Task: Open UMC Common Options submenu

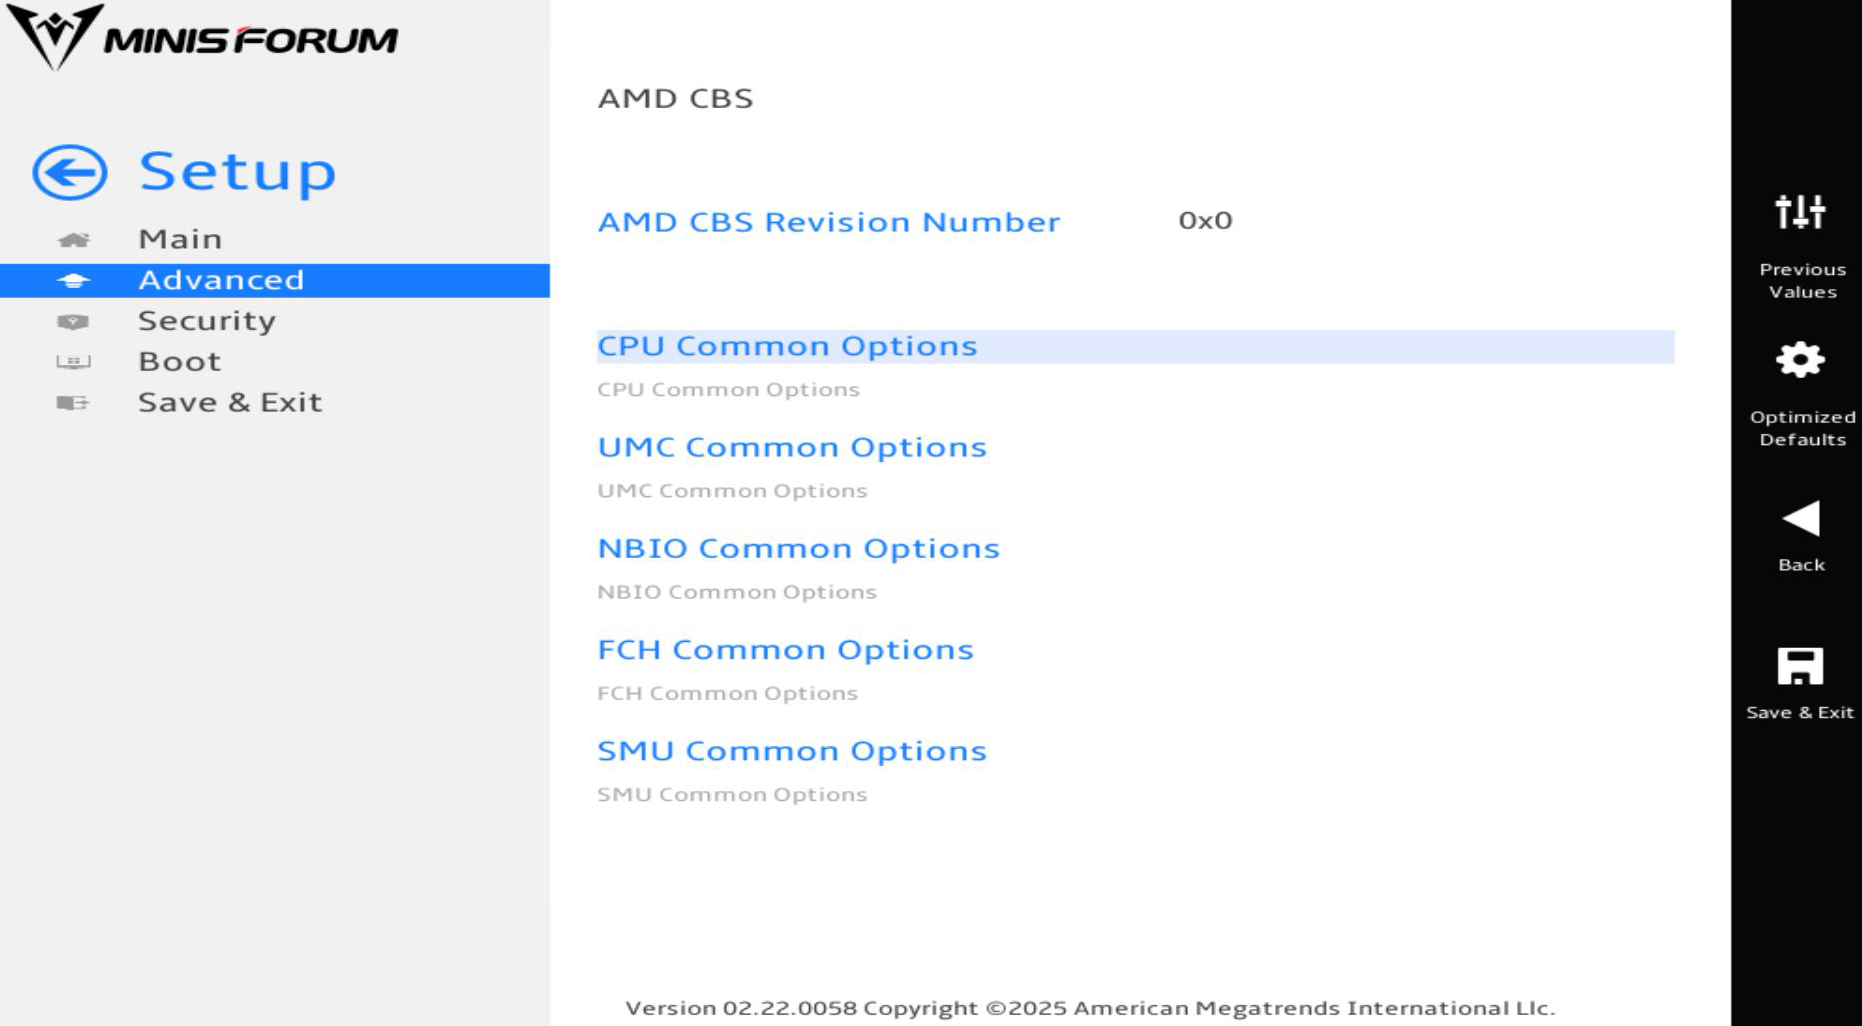Action: point(792,447)
